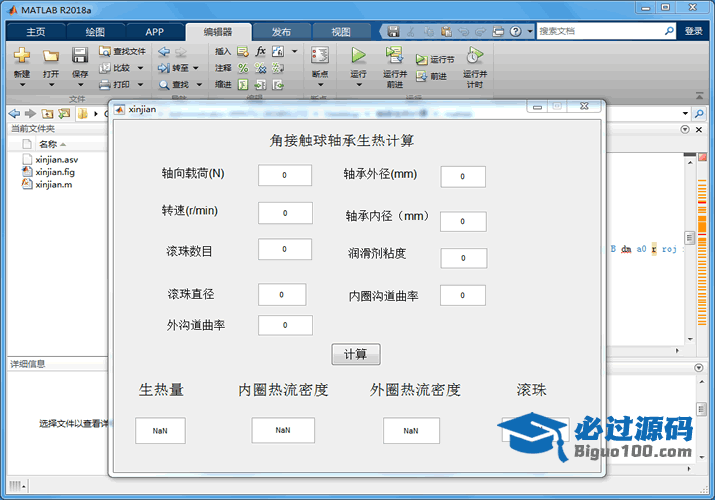Click the heat generation (生热量) NaN output box

pos(161,430)
